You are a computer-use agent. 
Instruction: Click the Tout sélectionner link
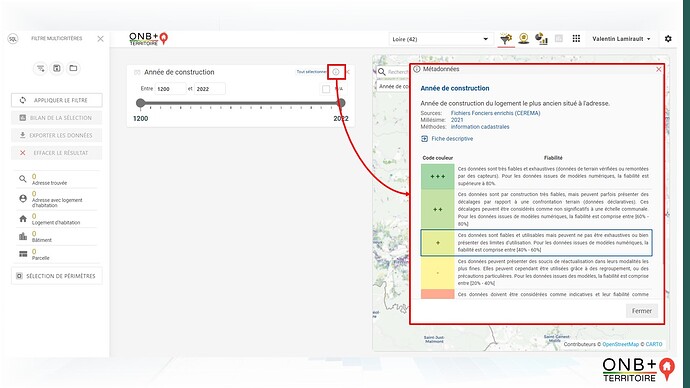click(311, 72)
